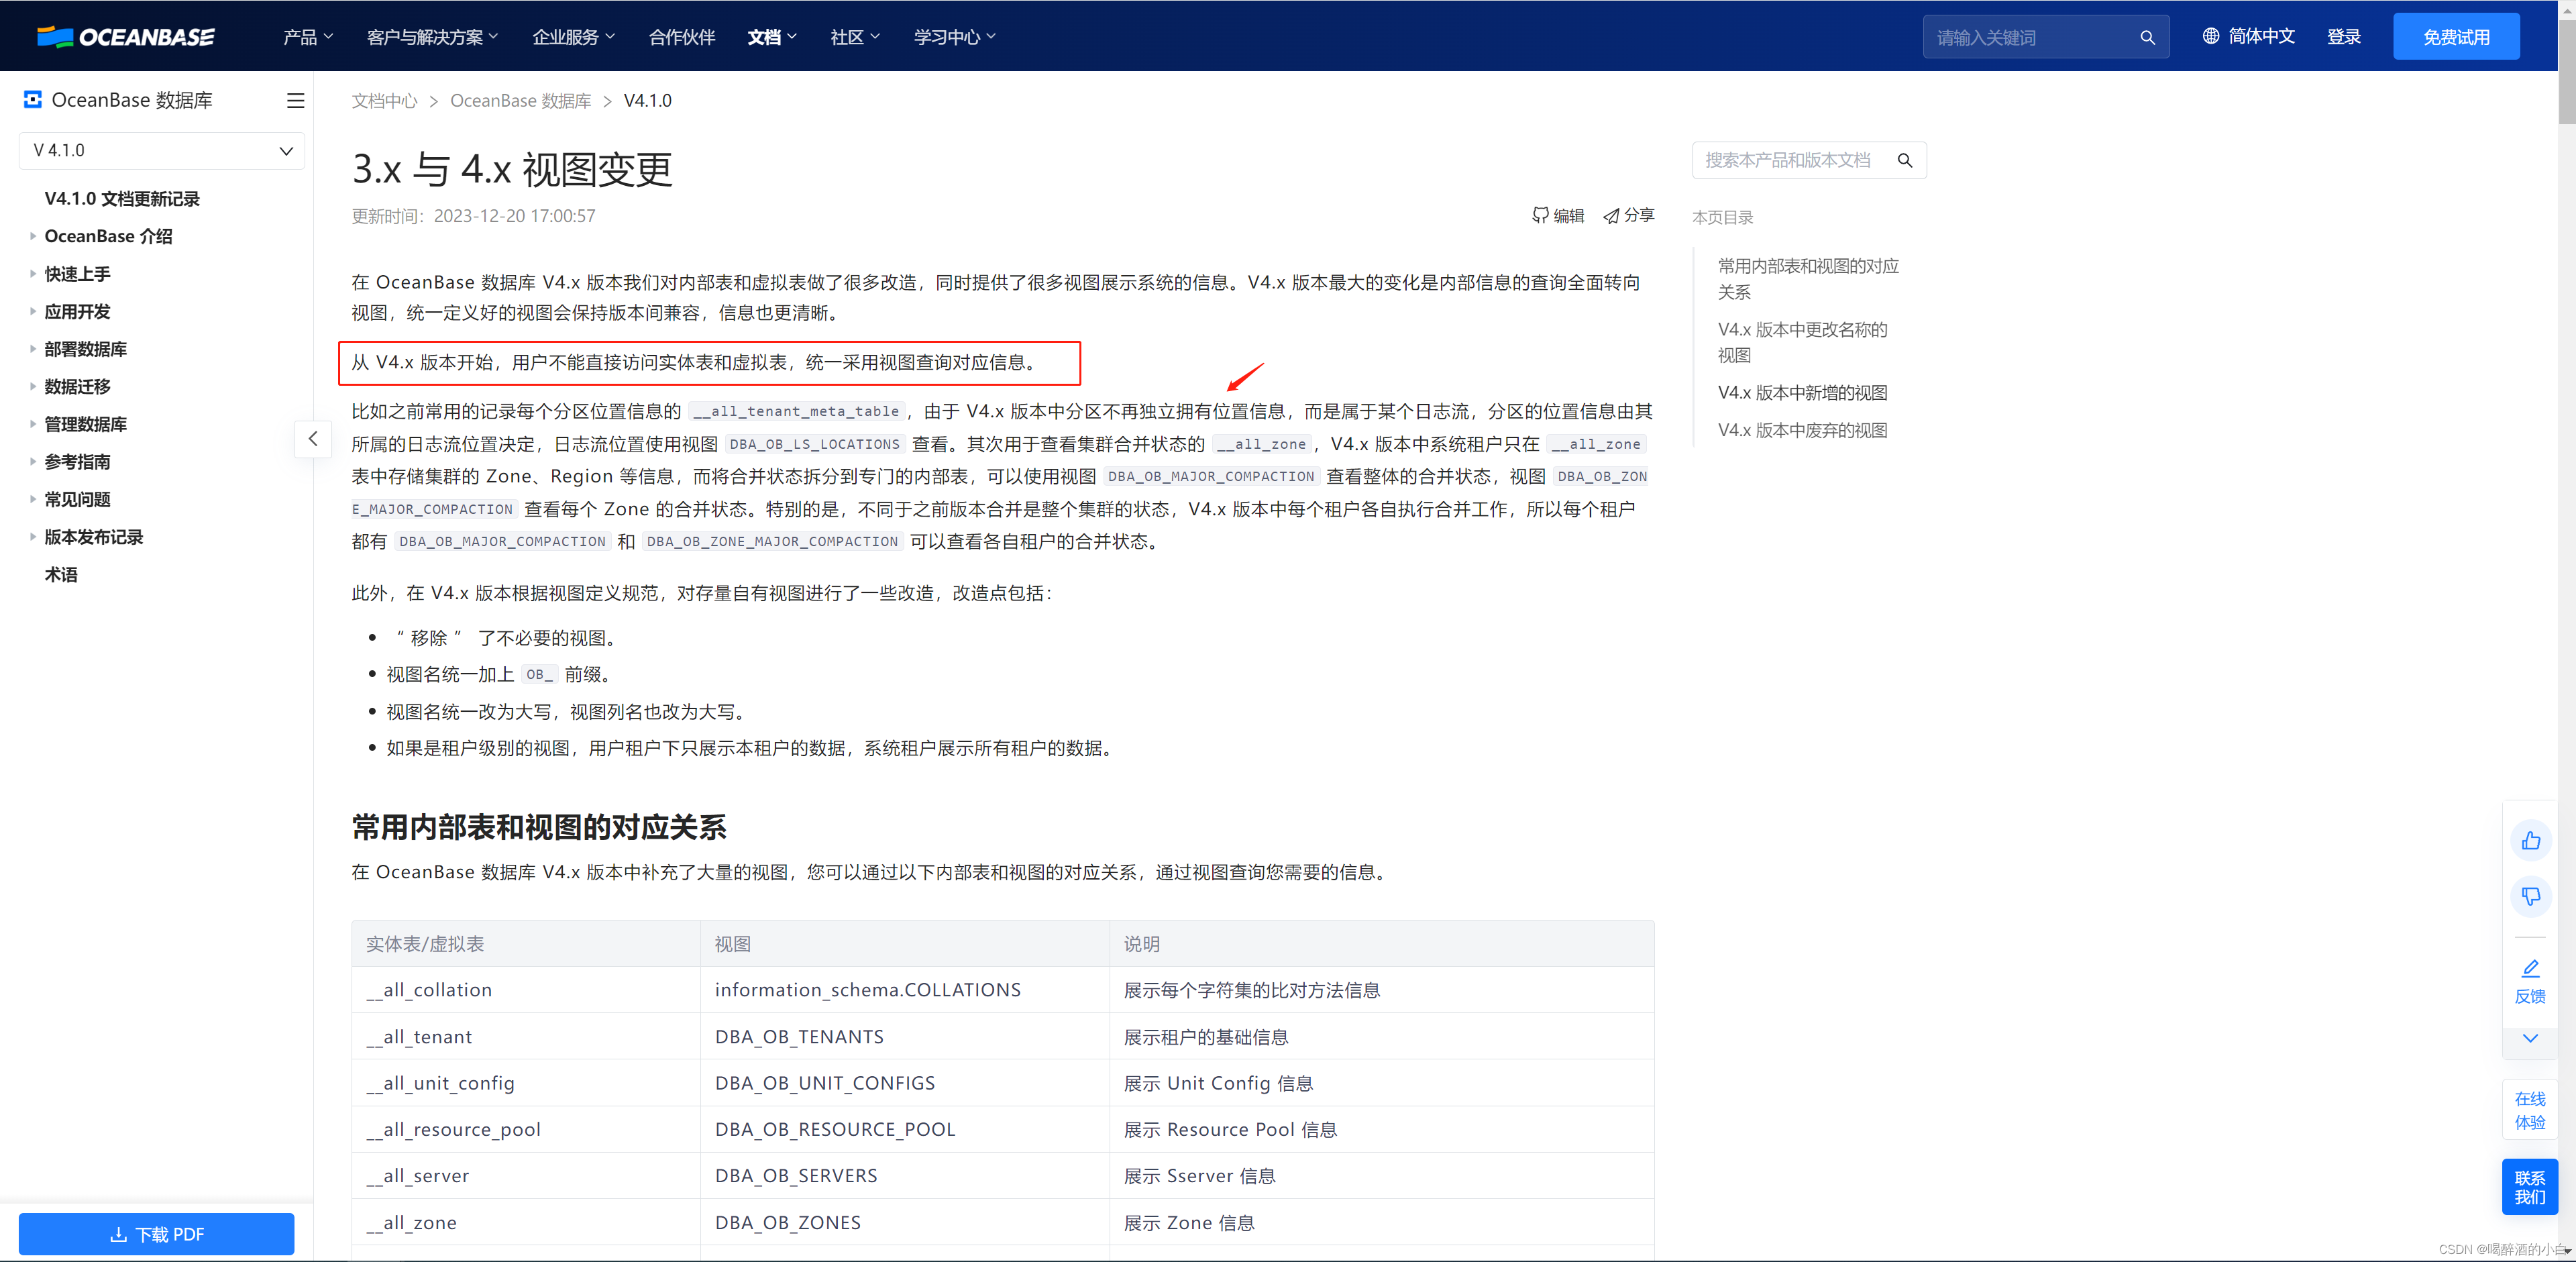
Task: Expand the 部署数据库 tree node
Action: 33,349
